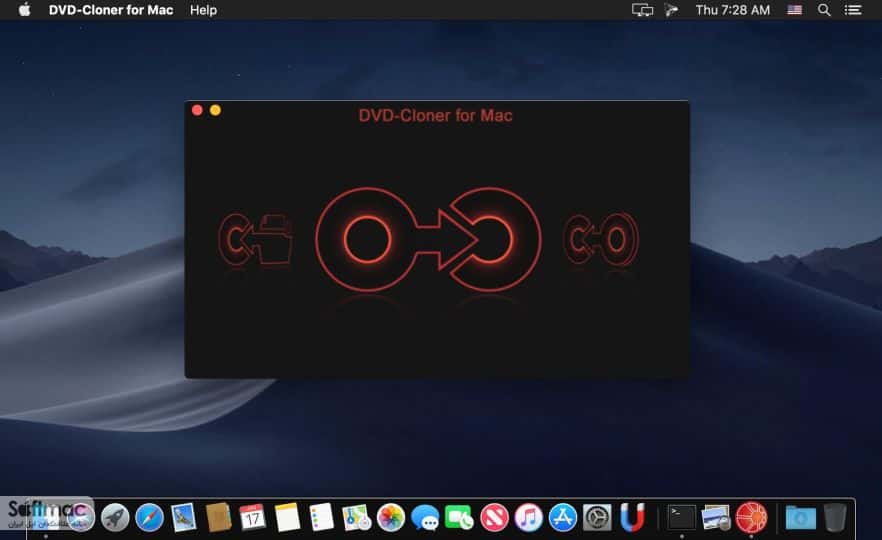Open Spotlight search in the menu bar
882x540 pixels.
point(824,10)
